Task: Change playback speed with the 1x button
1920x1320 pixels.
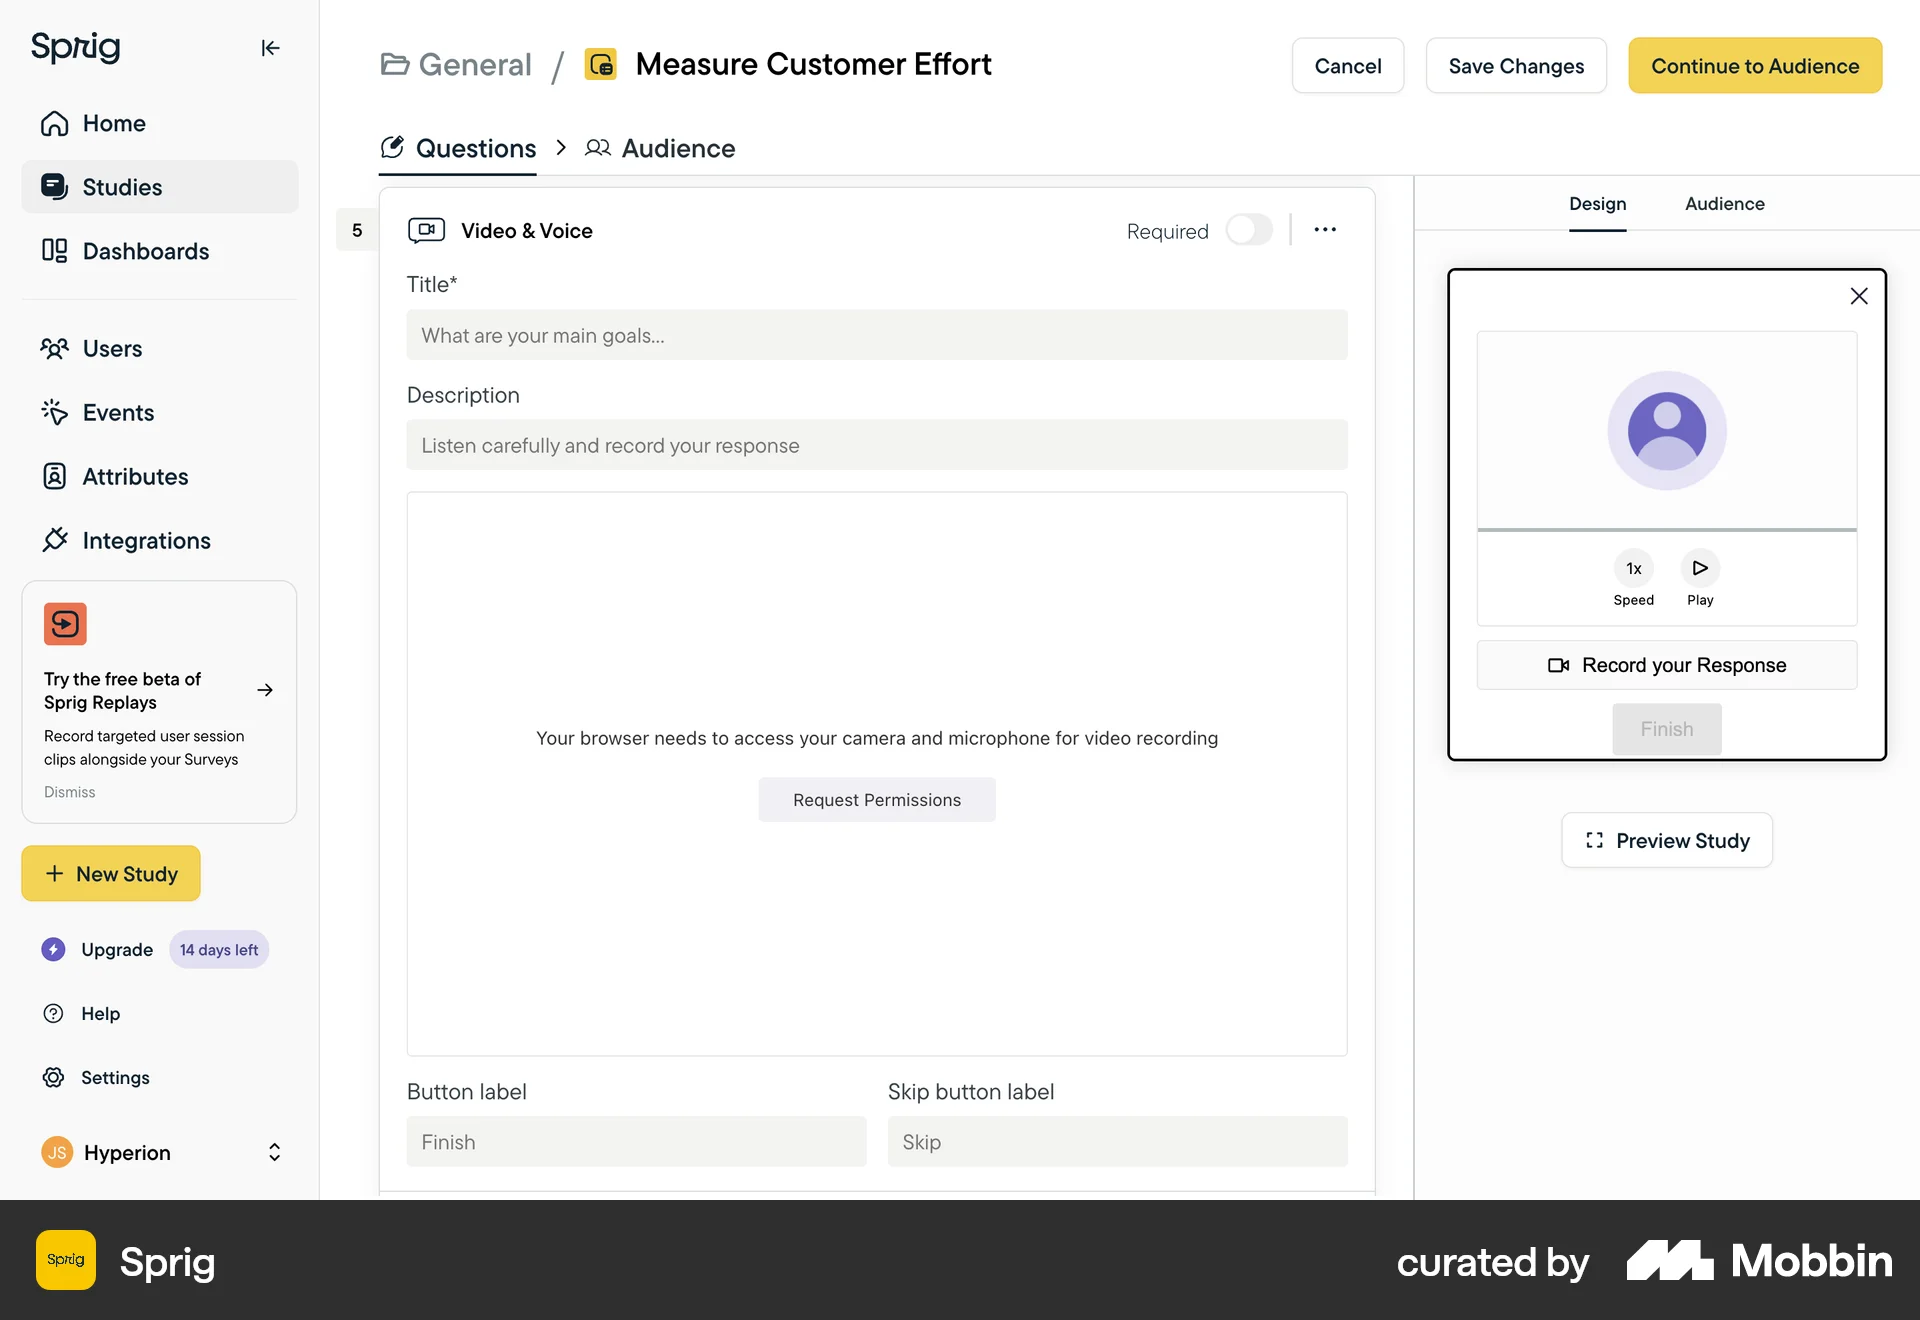Action: point(1633,569)
